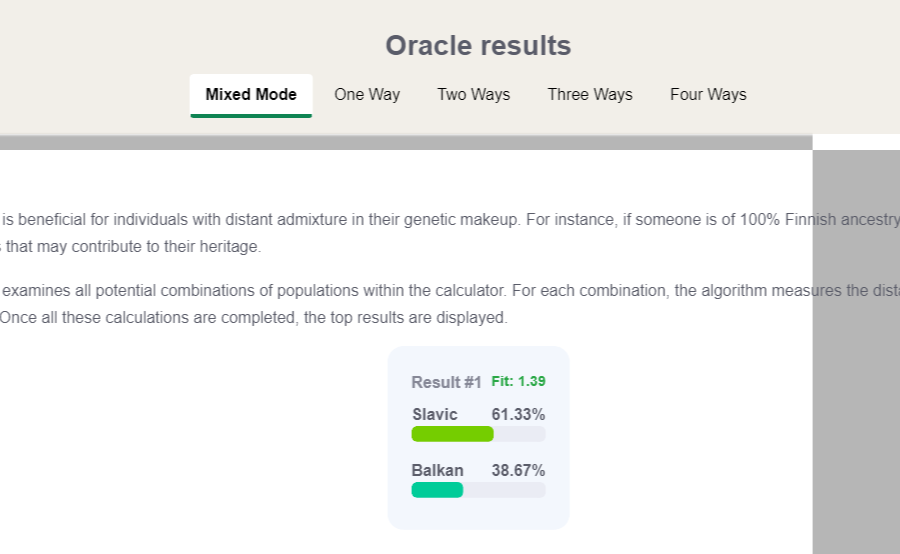The image size is (900, 554).
Task: Click the Oracle results heading
Action: coord(478,46)
